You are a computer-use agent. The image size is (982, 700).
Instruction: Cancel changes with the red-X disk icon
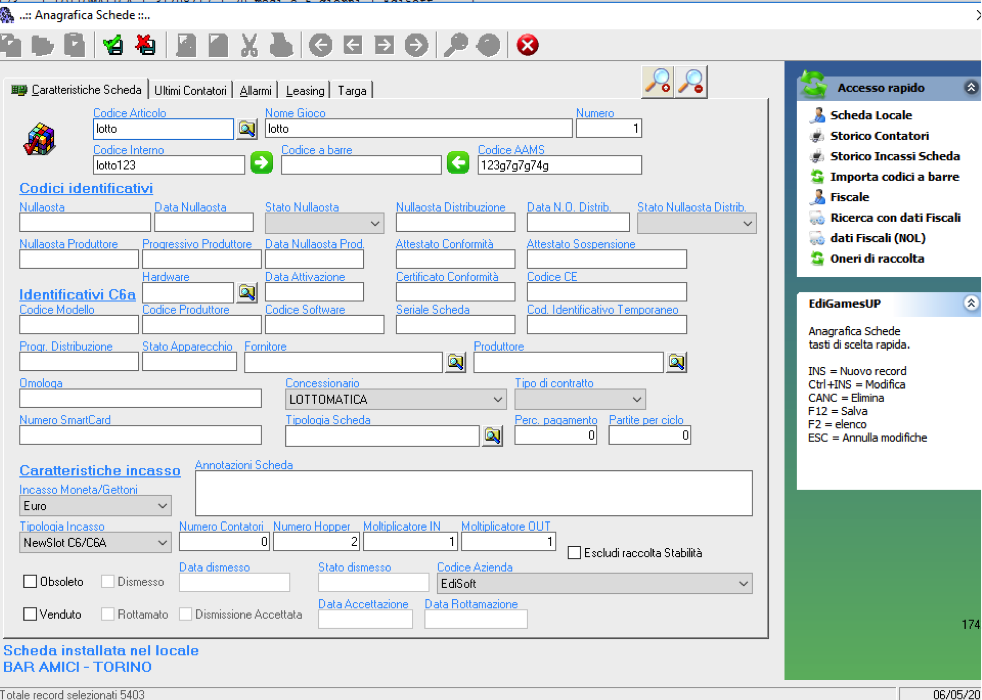145,45
